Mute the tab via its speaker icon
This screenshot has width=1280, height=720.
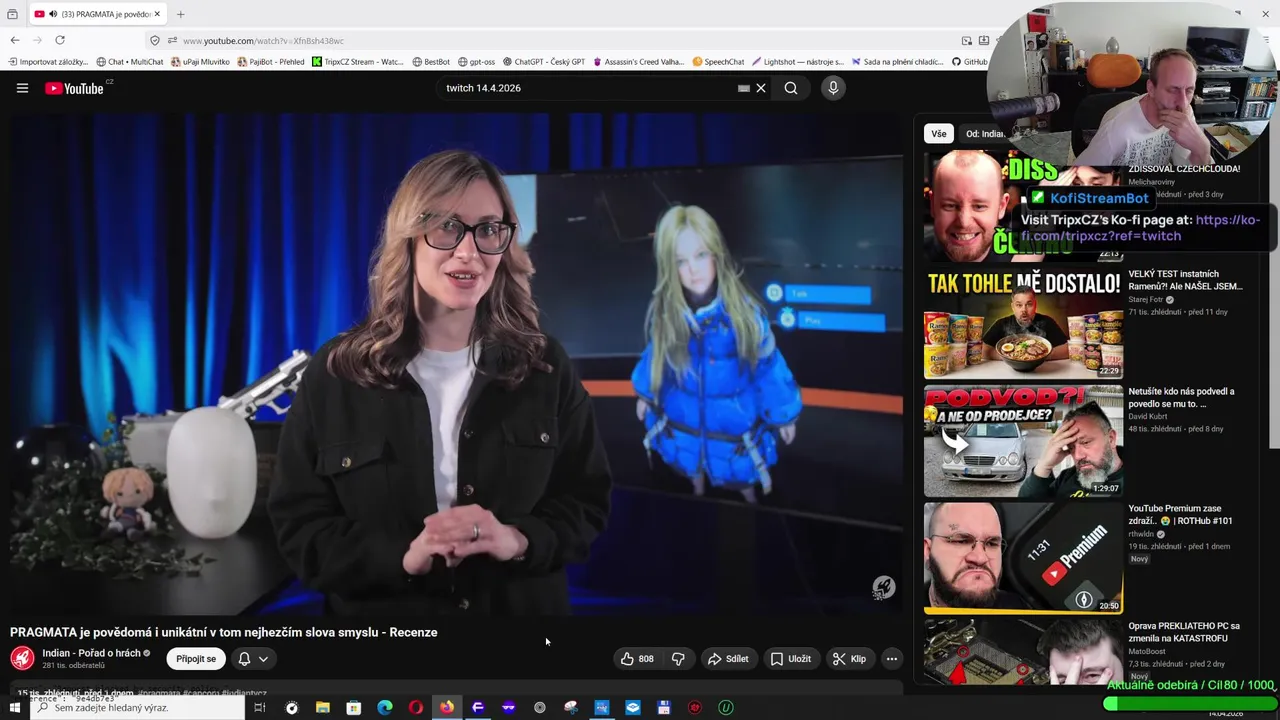tap(54, 14)
